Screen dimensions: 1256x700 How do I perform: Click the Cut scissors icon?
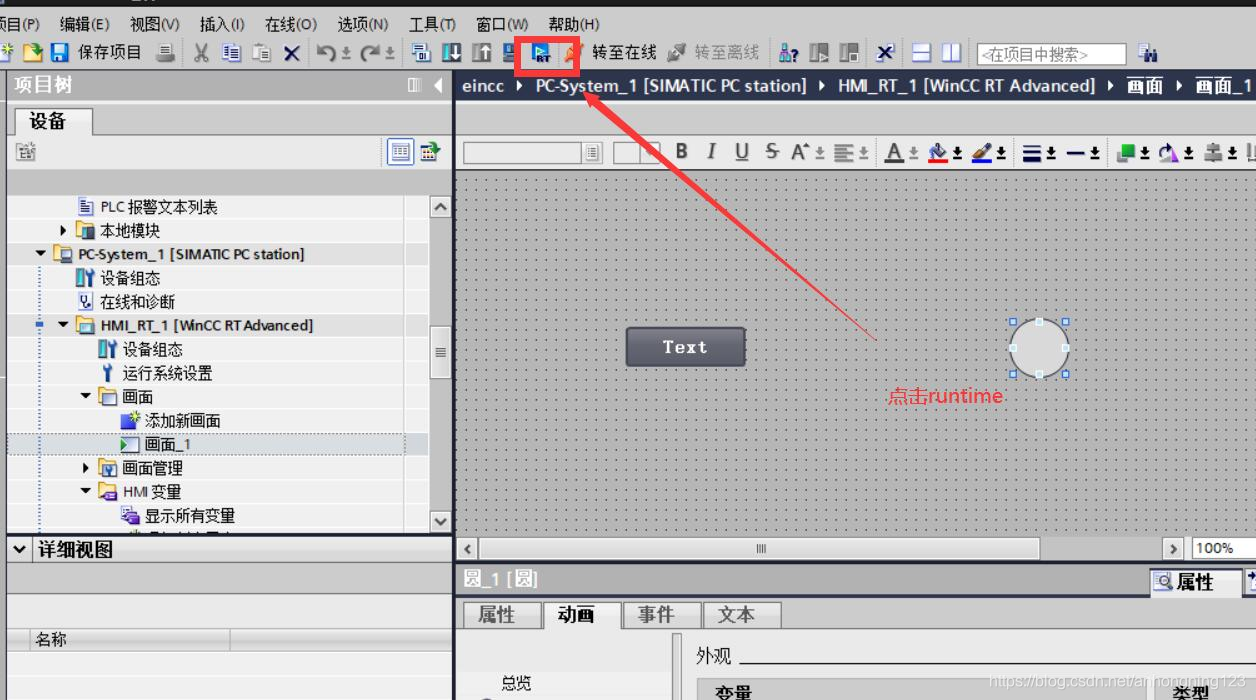pyautogui.click(x=201, y=53)
